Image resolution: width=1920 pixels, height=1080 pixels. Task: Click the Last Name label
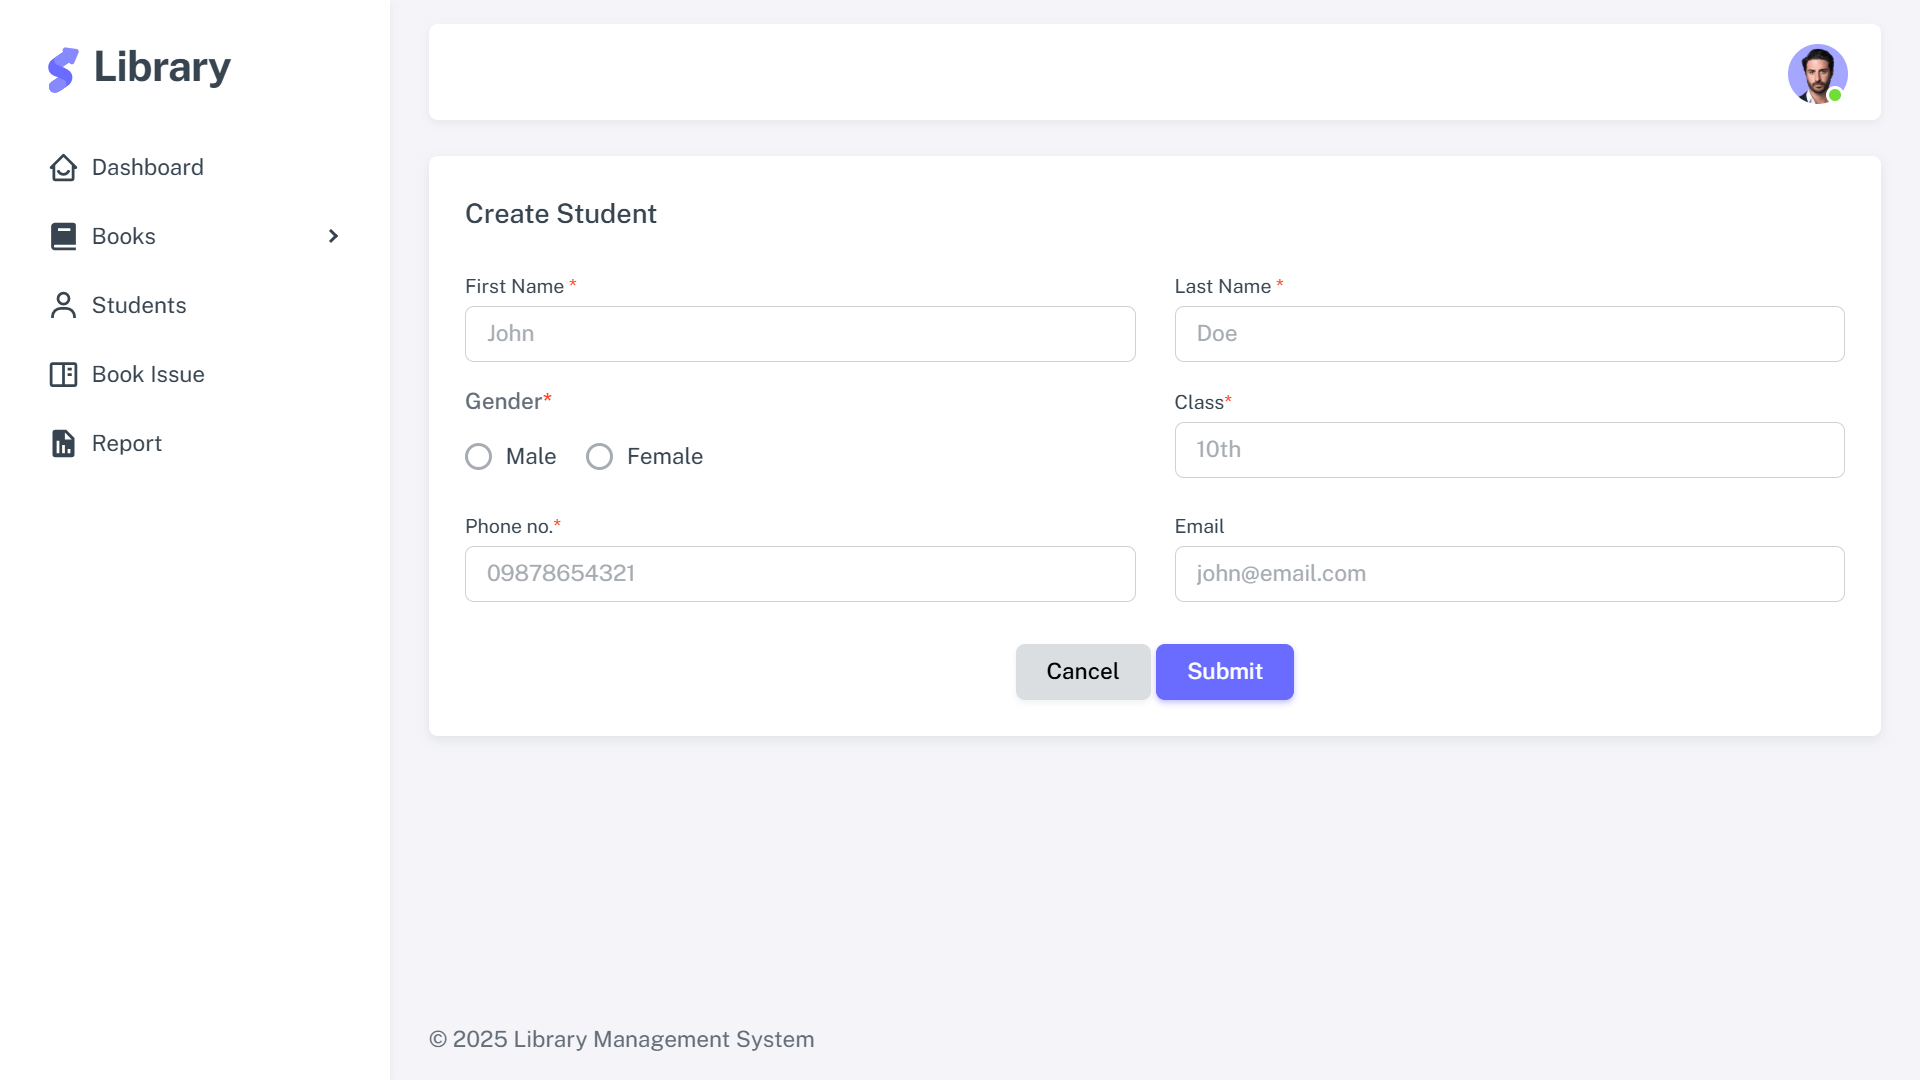pyautogui.click(x=1229, y=287)
